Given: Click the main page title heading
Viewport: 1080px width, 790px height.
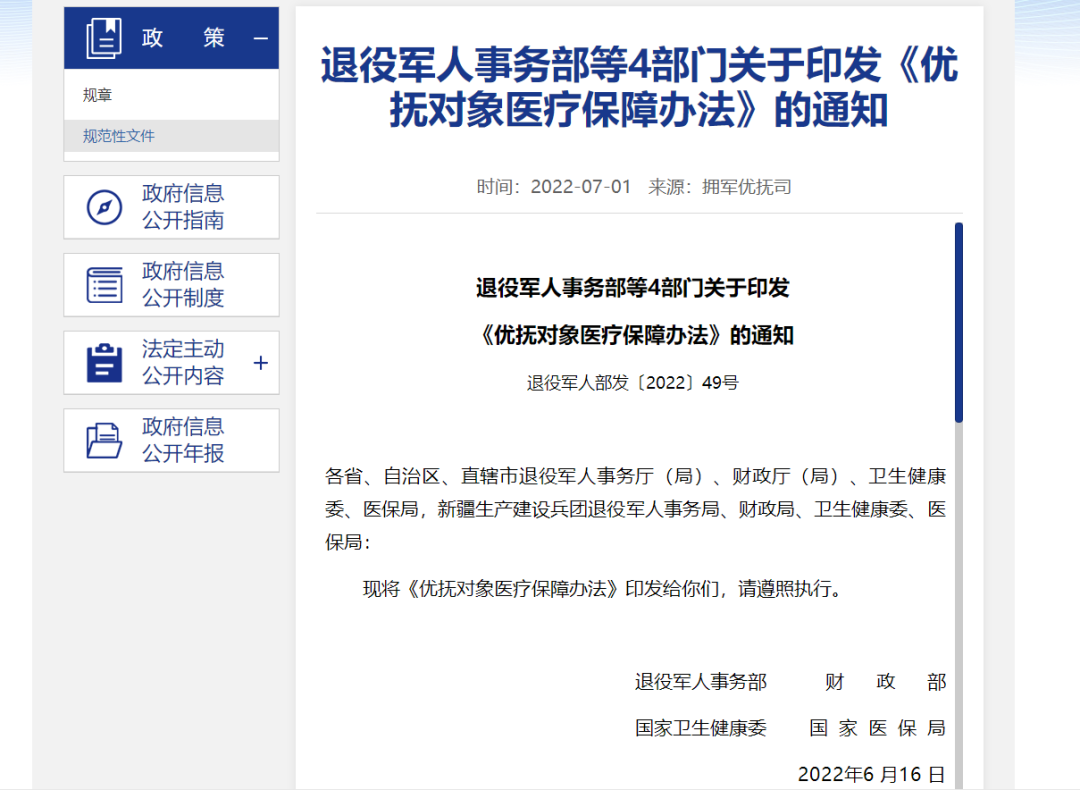Looking at the screenshot, I should point(639,87).
